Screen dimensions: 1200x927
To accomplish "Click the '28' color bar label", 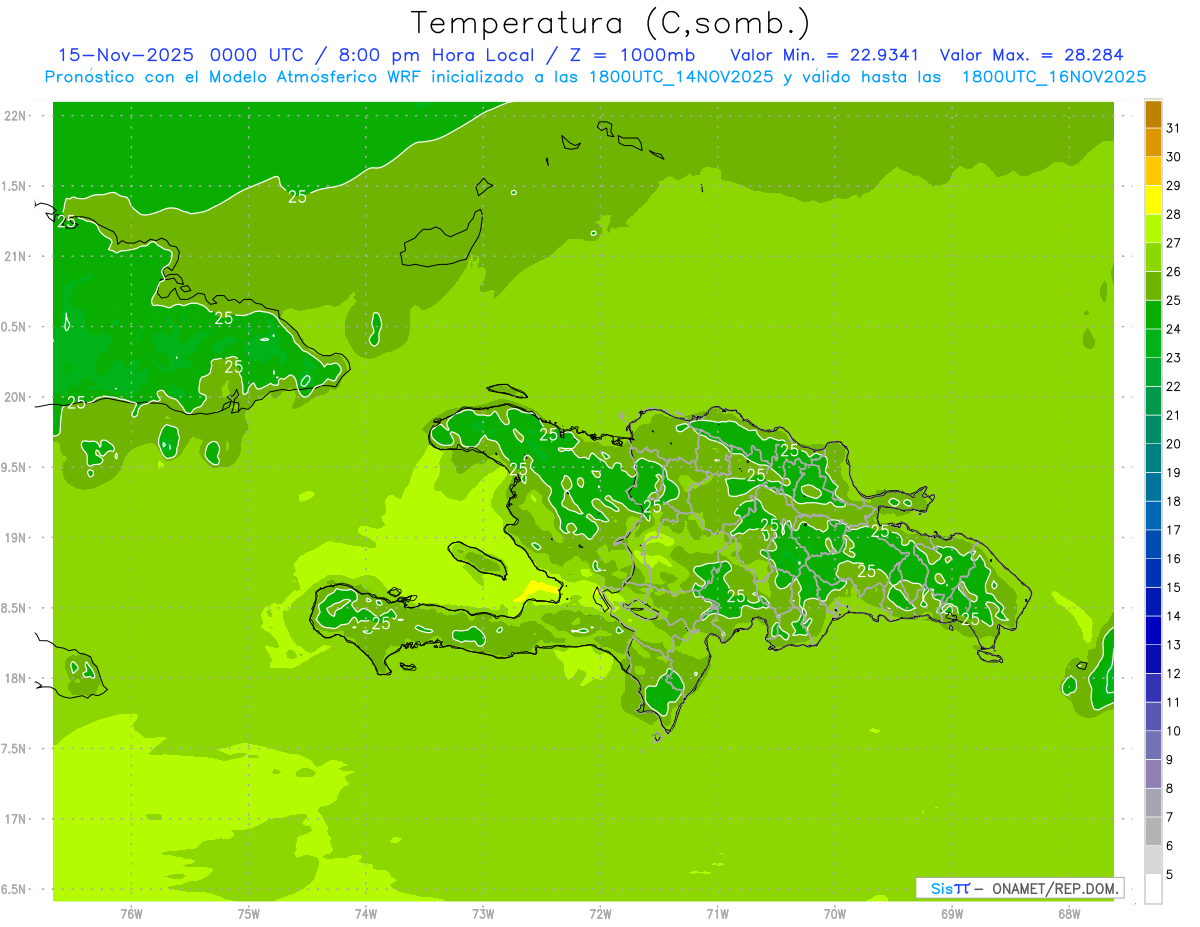I will [x=1173, y=214].
